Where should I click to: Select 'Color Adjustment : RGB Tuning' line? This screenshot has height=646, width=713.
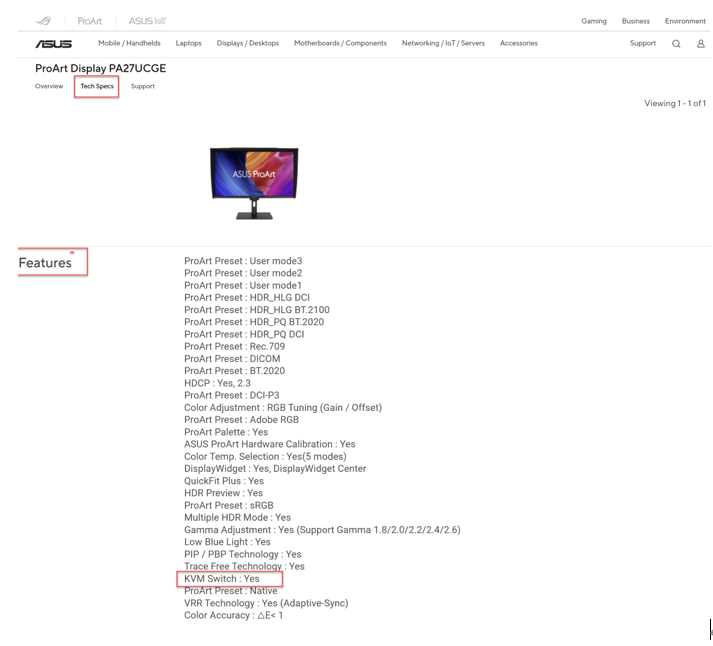[283, 408]
